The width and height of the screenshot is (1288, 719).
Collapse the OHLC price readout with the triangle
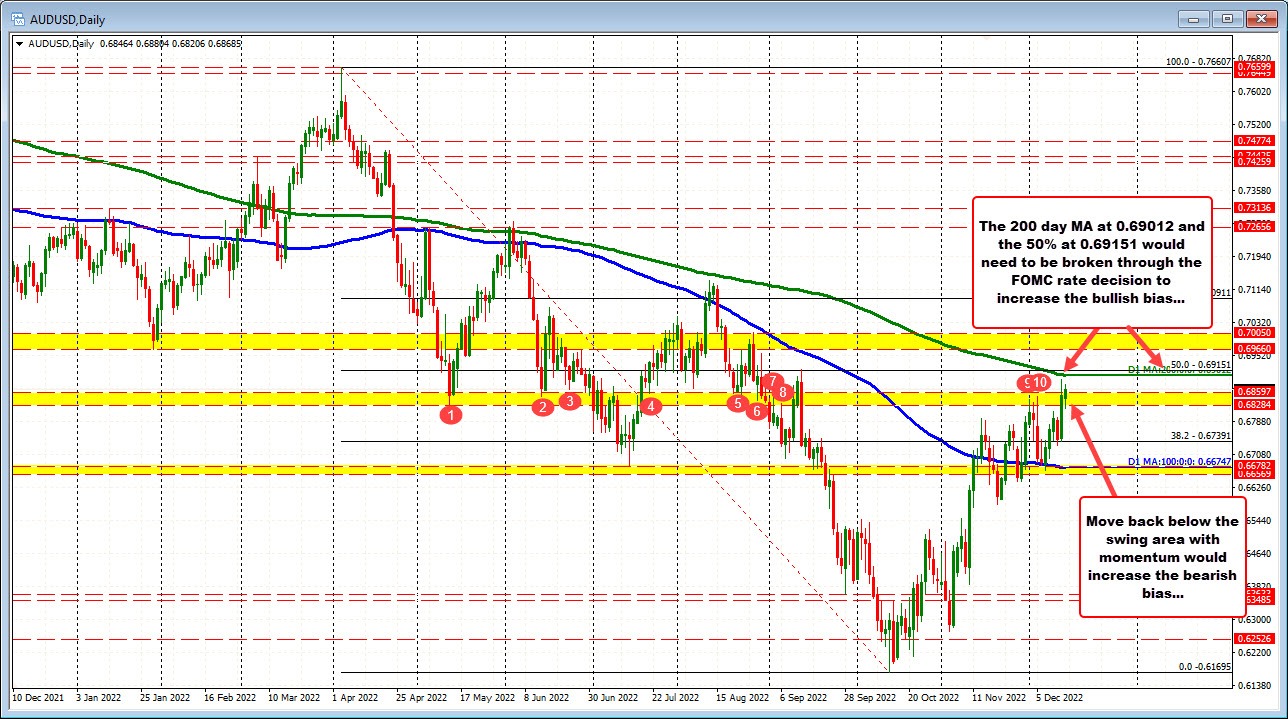pyautogui.click(x=18, y=43)
